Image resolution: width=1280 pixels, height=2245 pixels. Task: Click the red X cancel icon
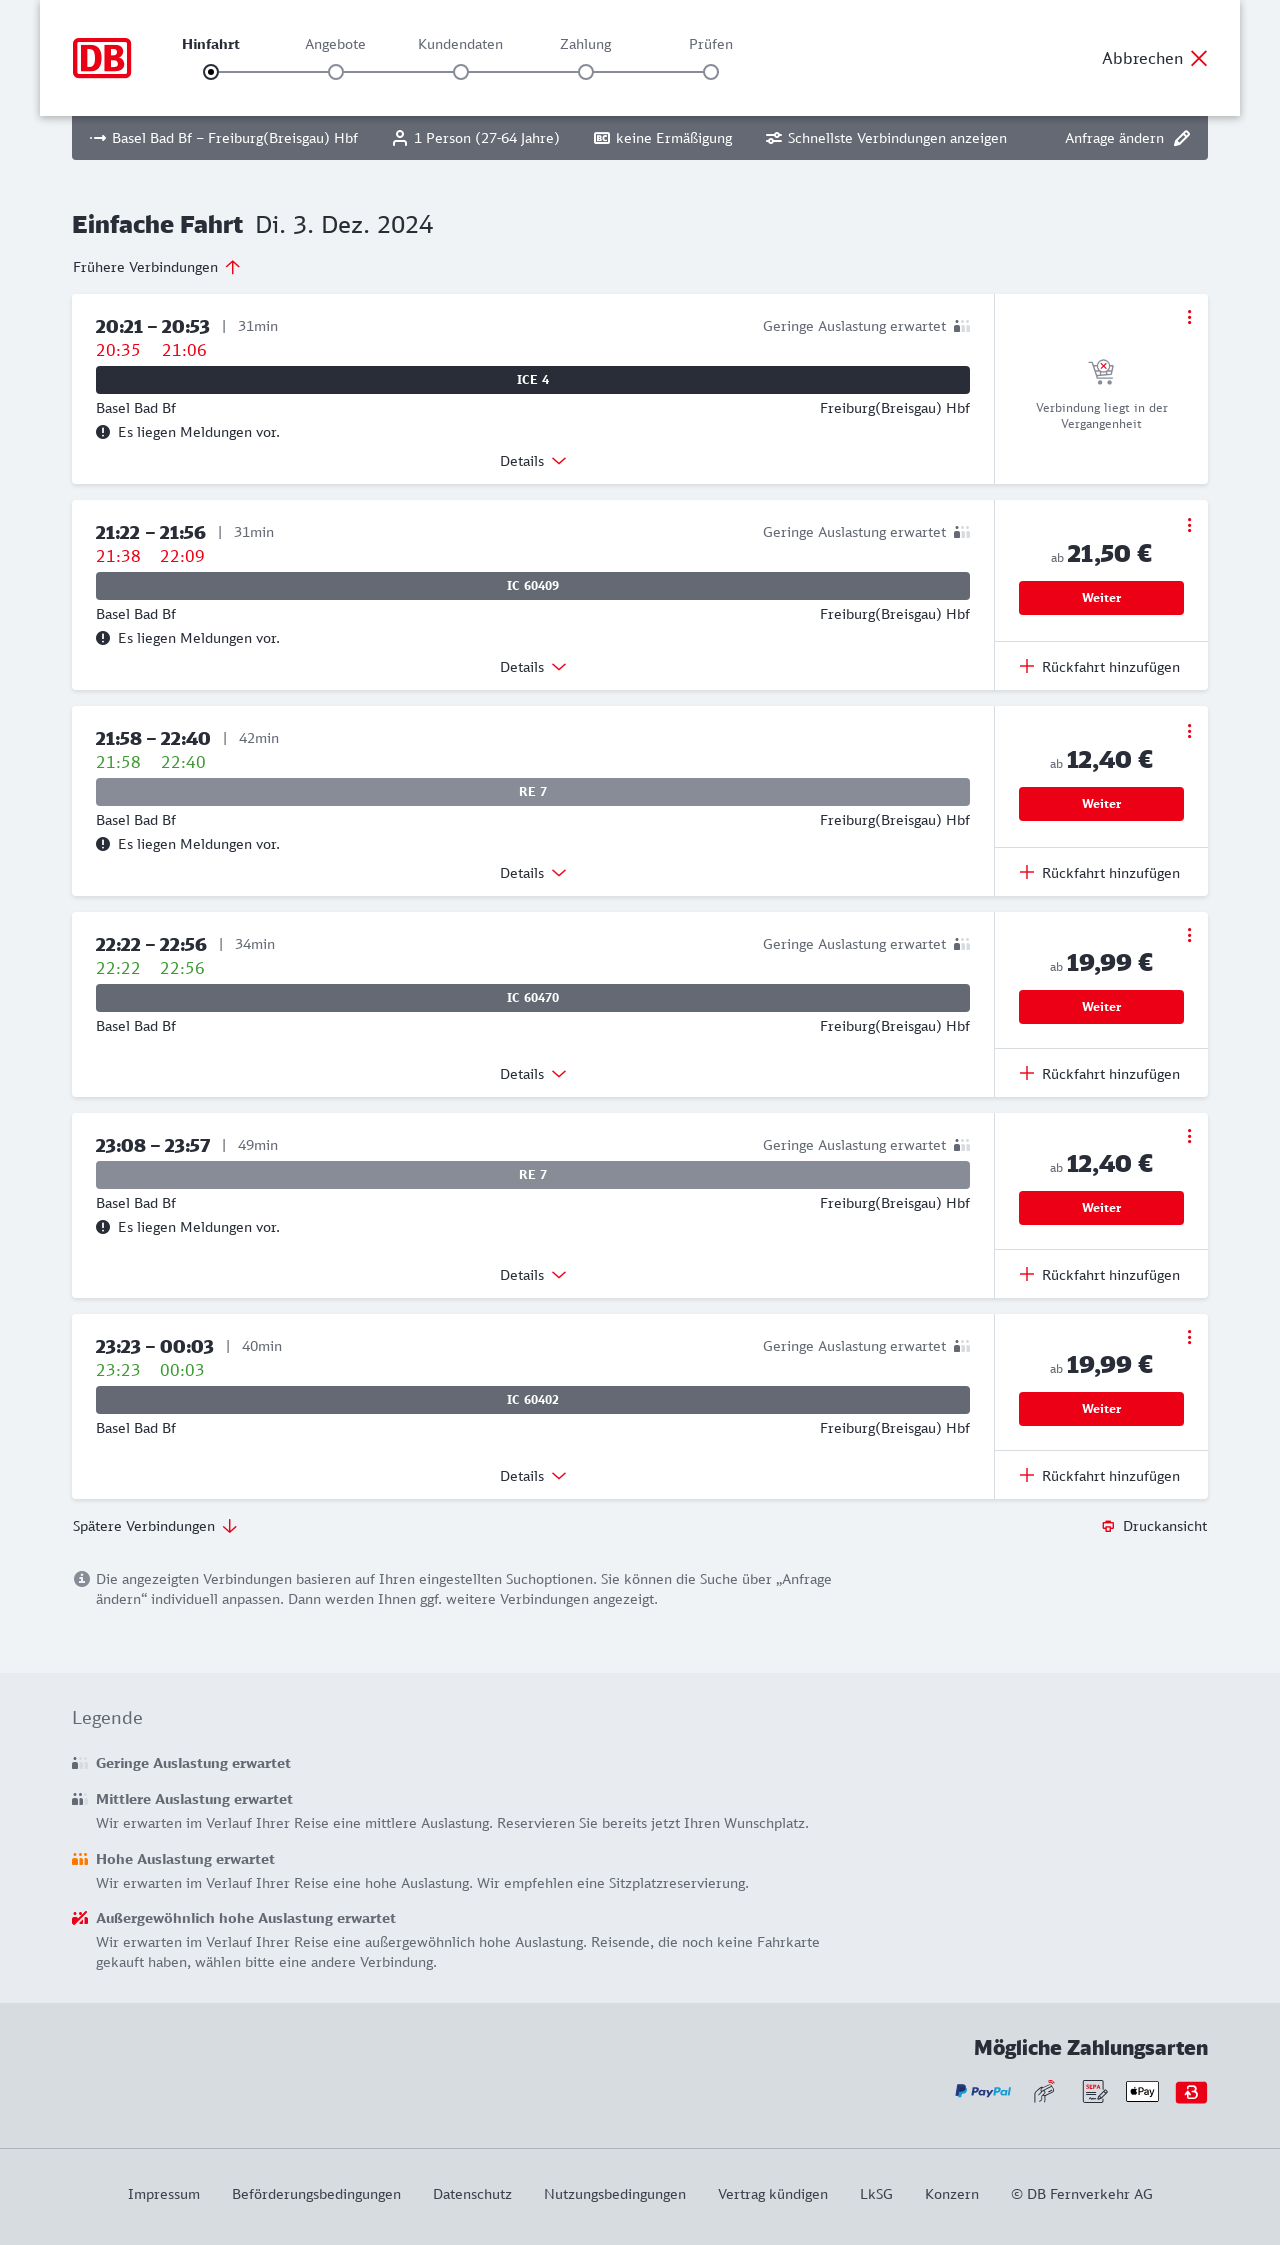[x=1199, y=58]
